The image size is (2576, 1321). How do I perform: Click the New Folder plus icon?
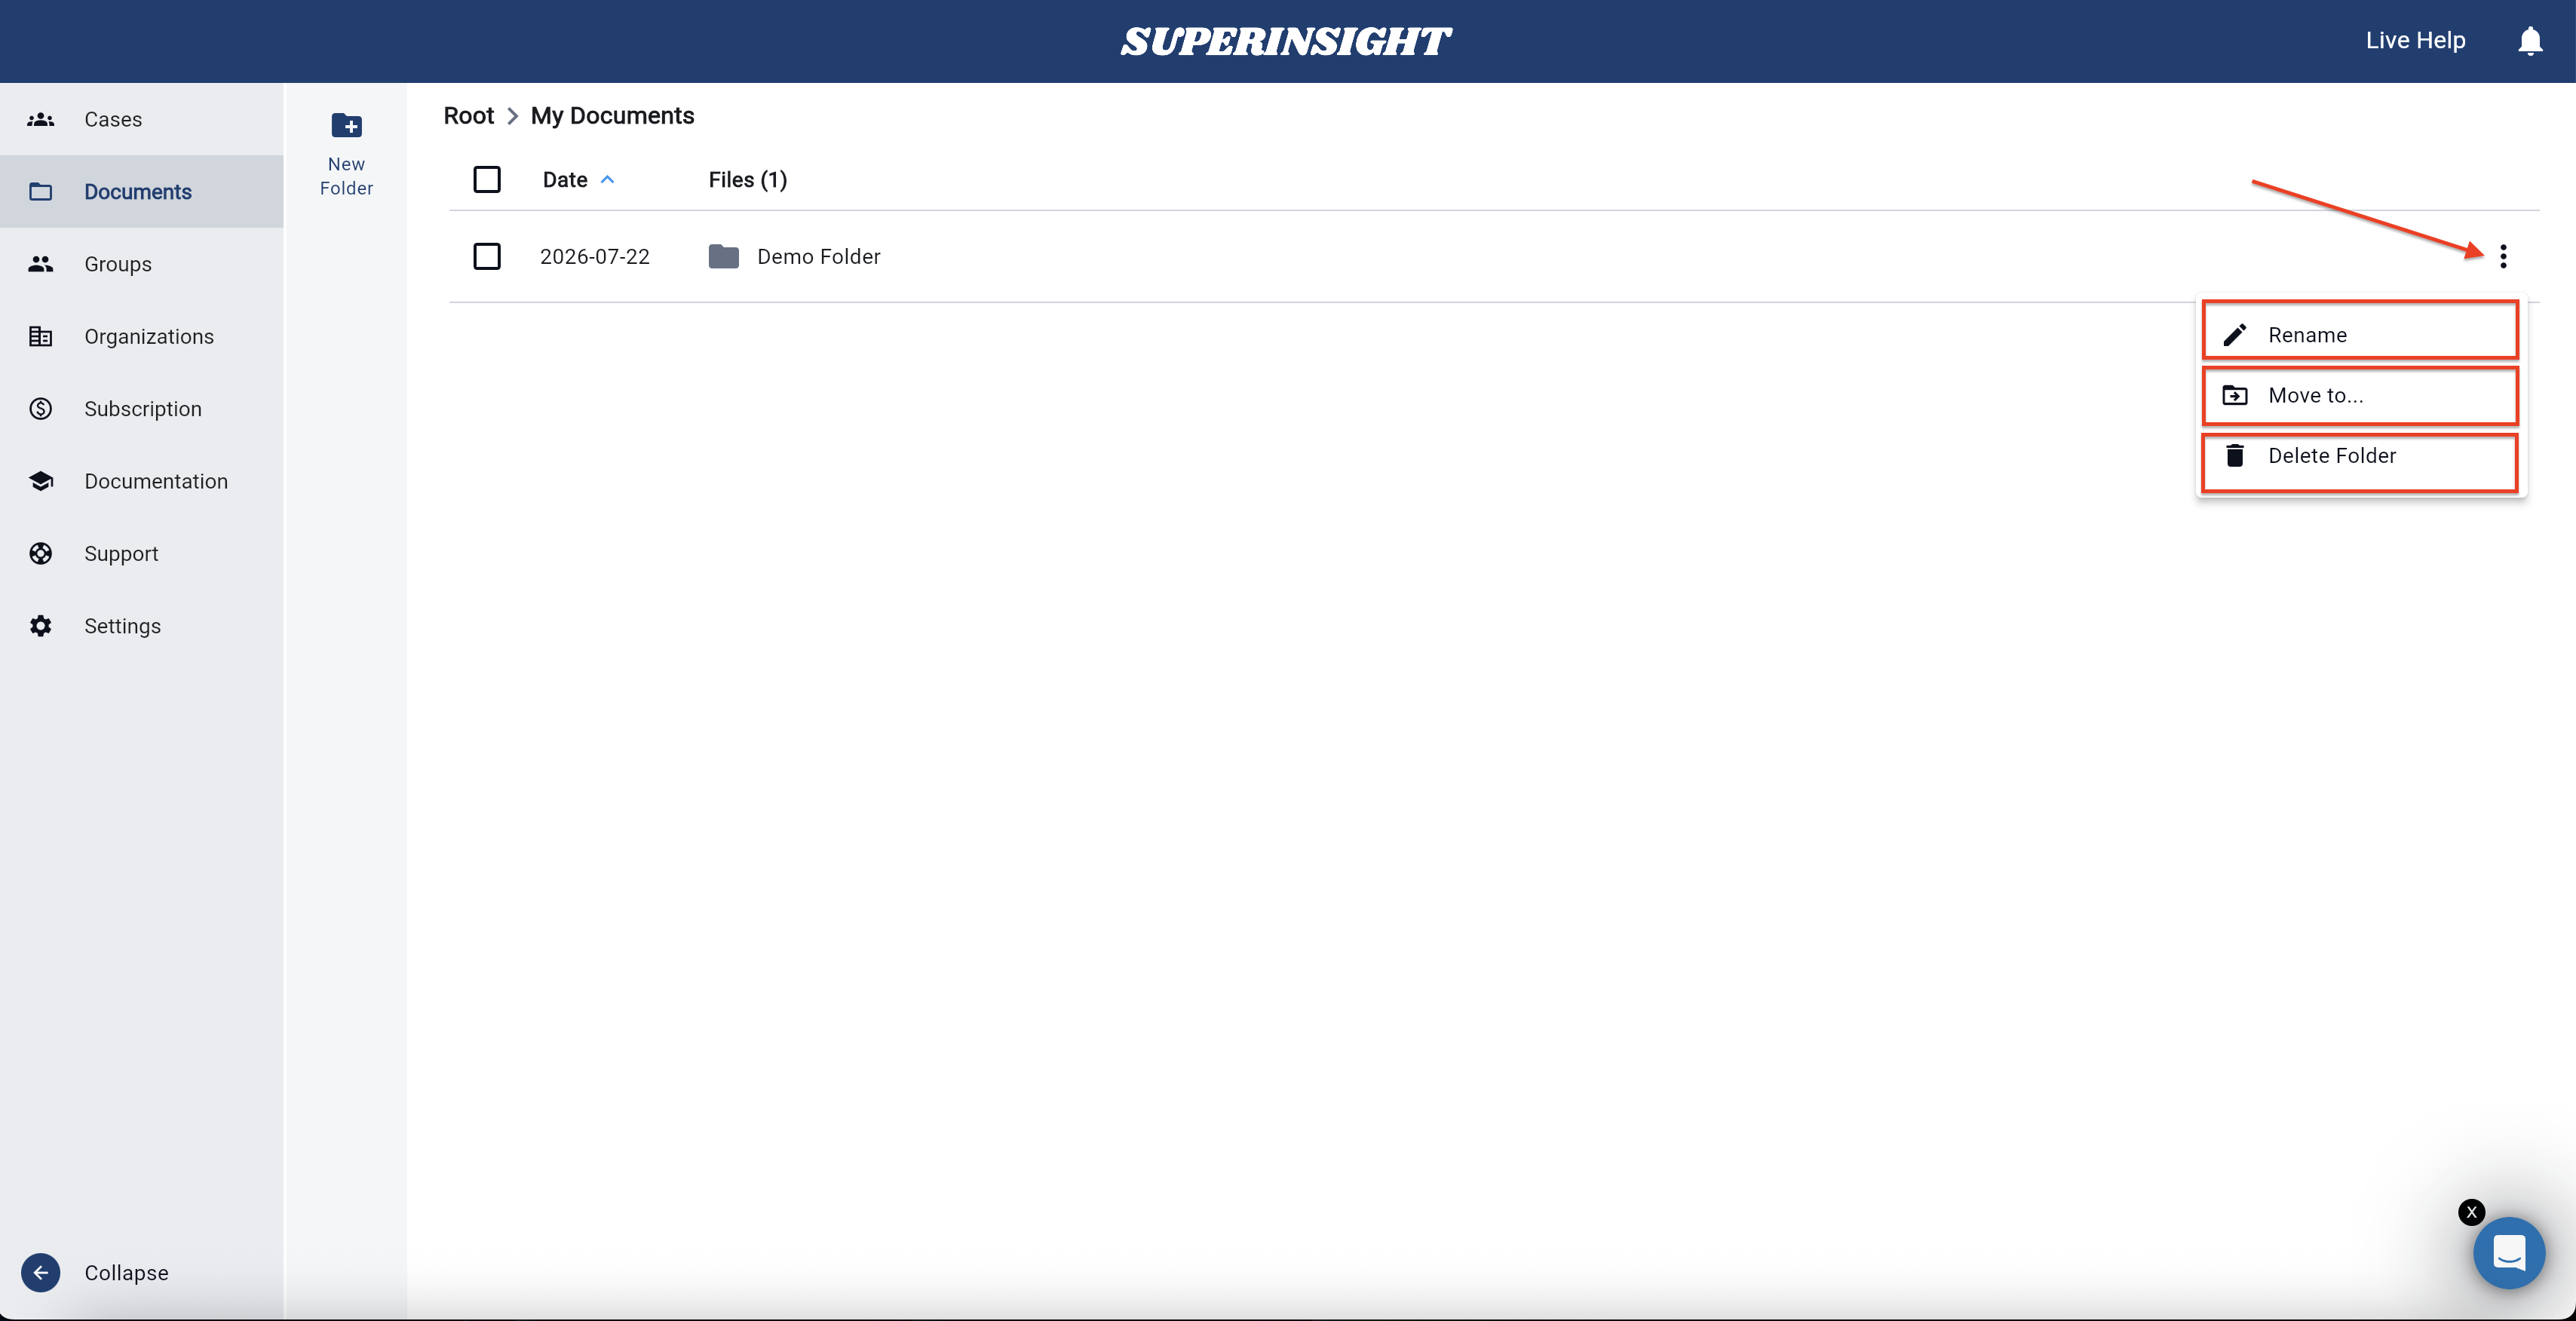coord(346,125)
